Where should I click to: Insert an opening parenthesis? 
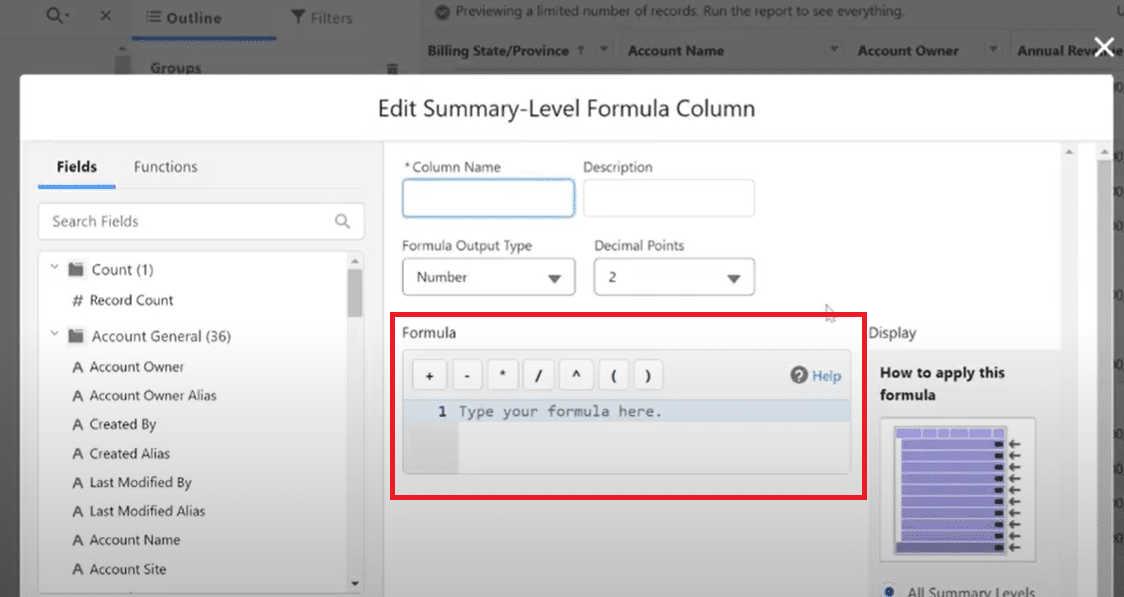(614, 376)
